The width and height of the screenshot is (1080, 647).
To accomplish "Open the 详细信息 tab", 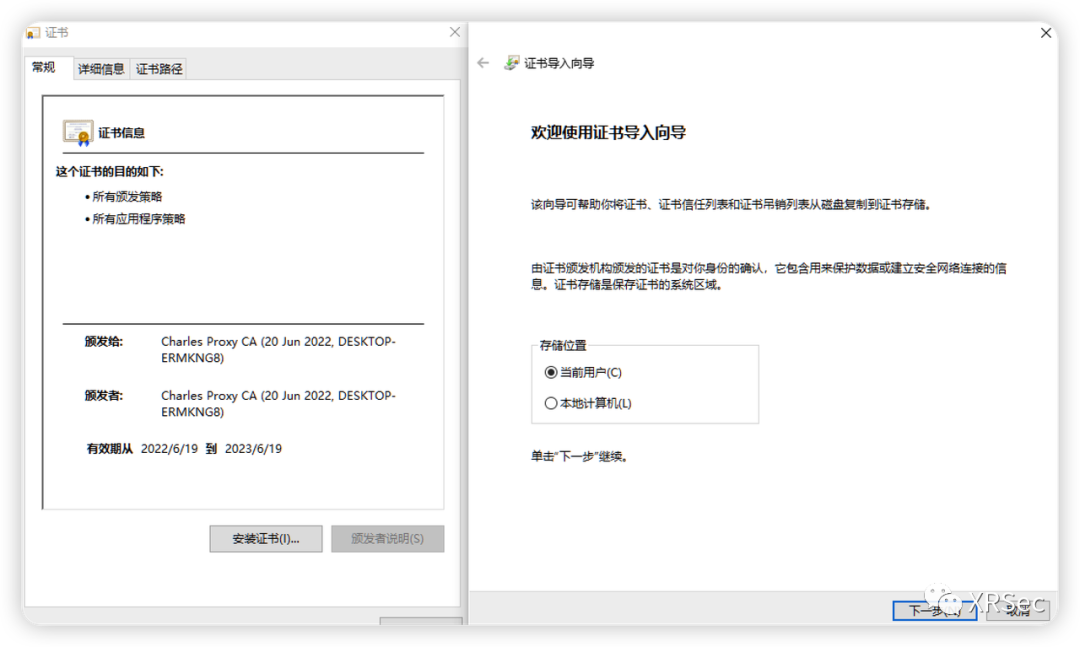I will tap(101, 69).
